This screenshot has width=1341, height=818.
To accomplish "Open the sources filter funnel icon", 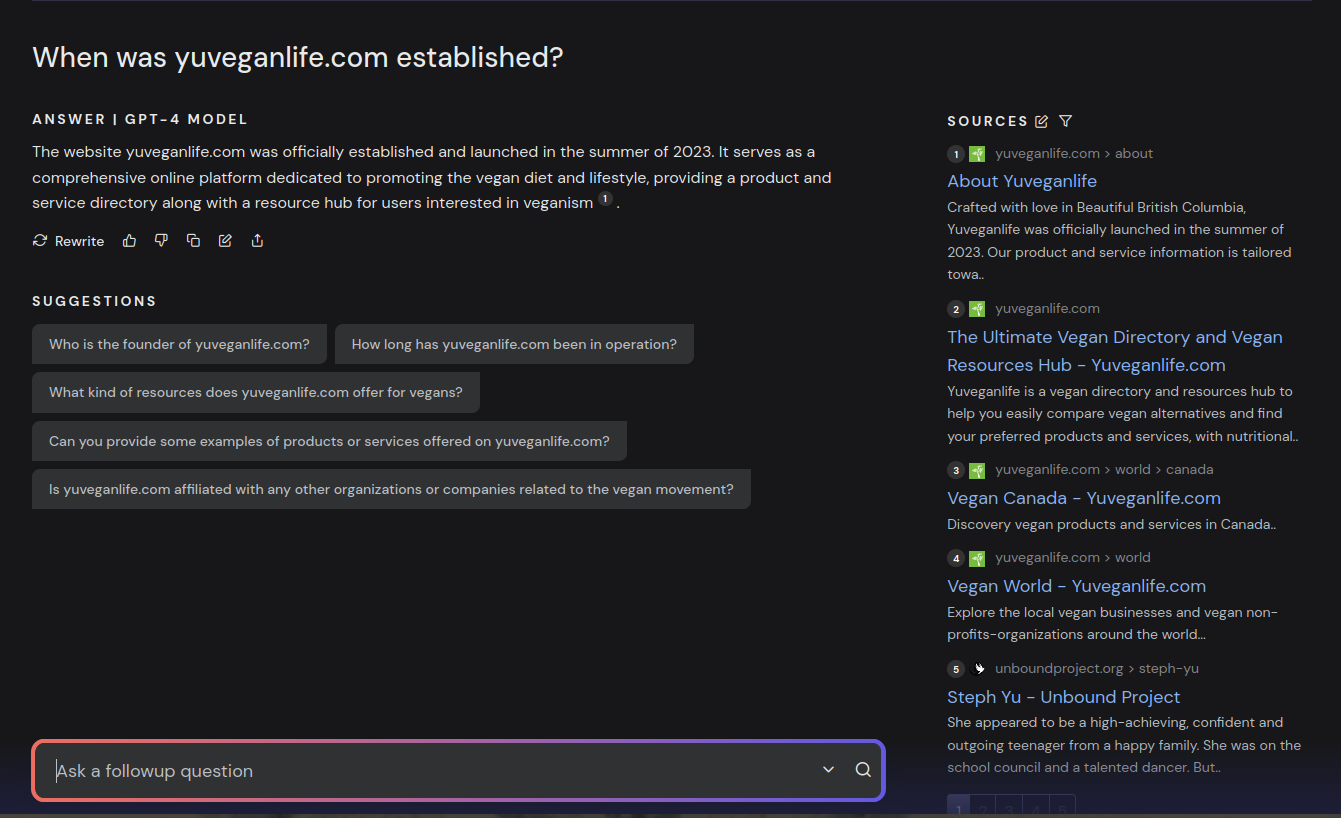I will coord(1065,121).
